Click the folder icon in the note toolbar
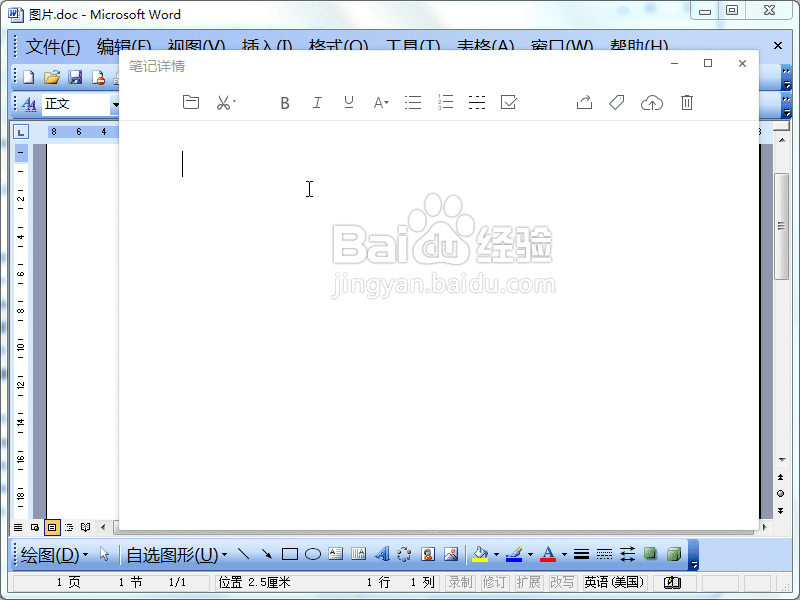The width and height of the screenshot is (800, 600). pos(191,102)
